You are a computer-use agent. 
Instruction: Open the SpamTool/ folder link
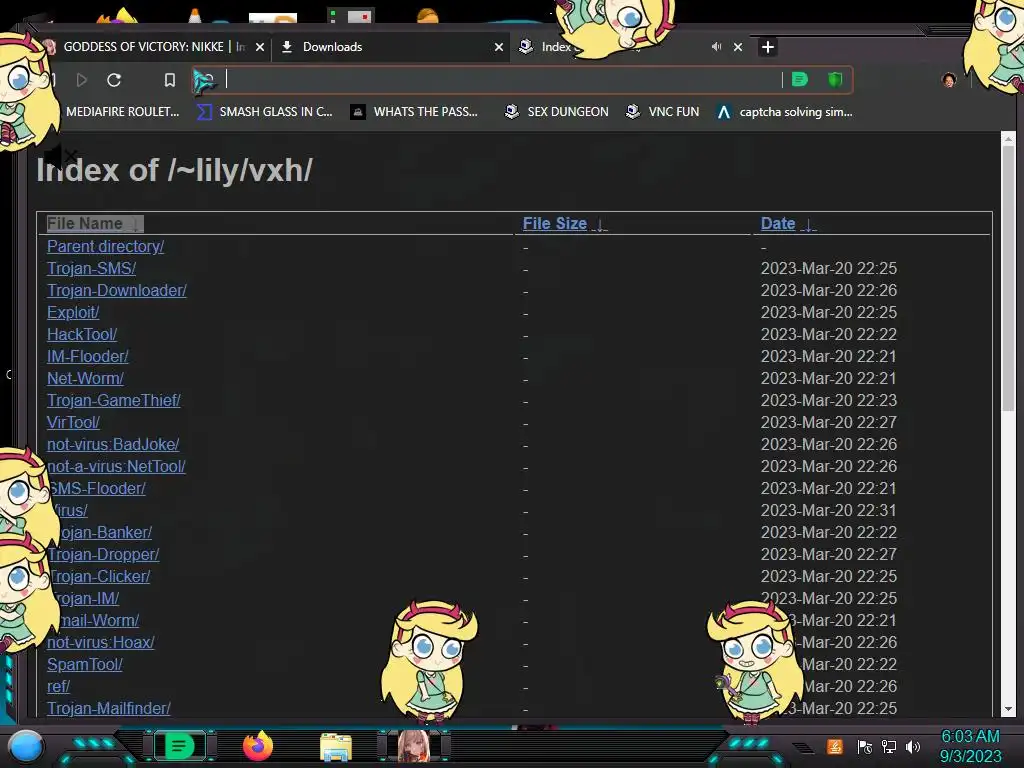point(84,664)
